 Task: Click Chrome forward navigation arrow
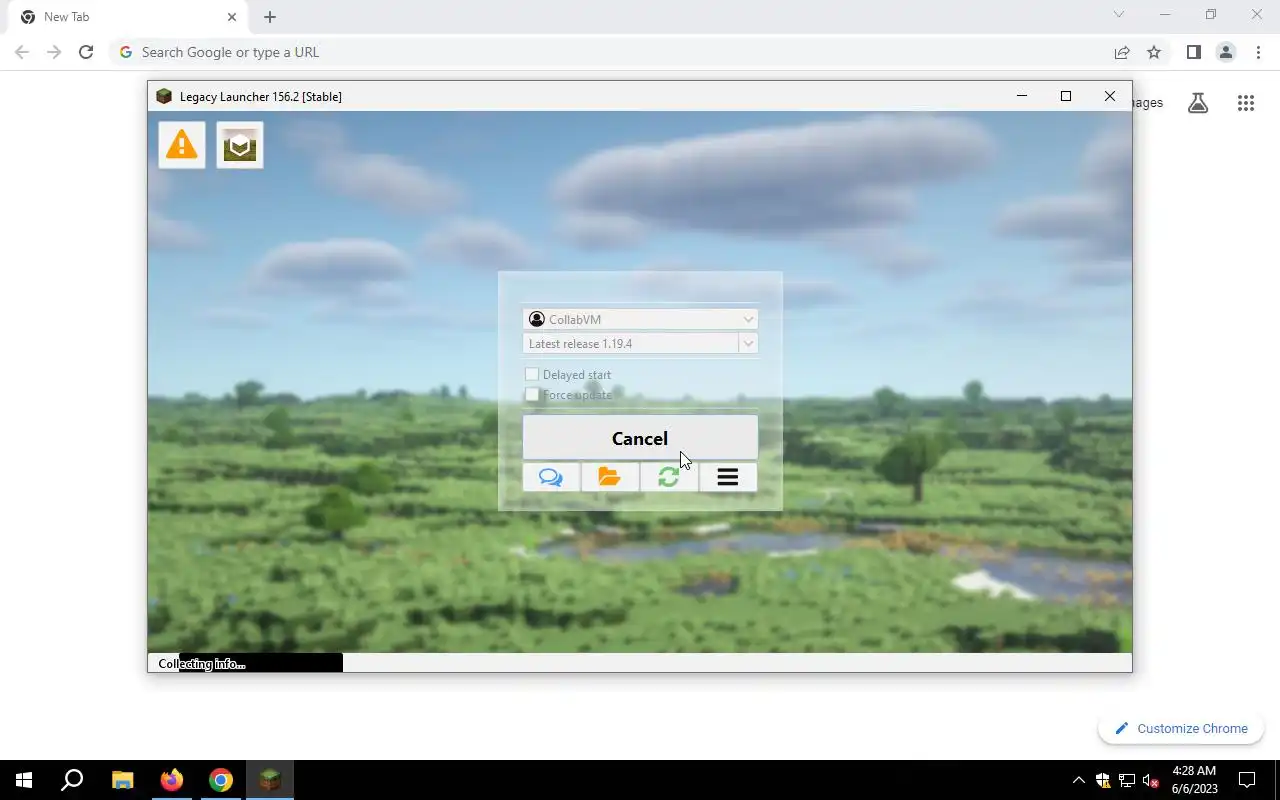click(x=54, y=52)
